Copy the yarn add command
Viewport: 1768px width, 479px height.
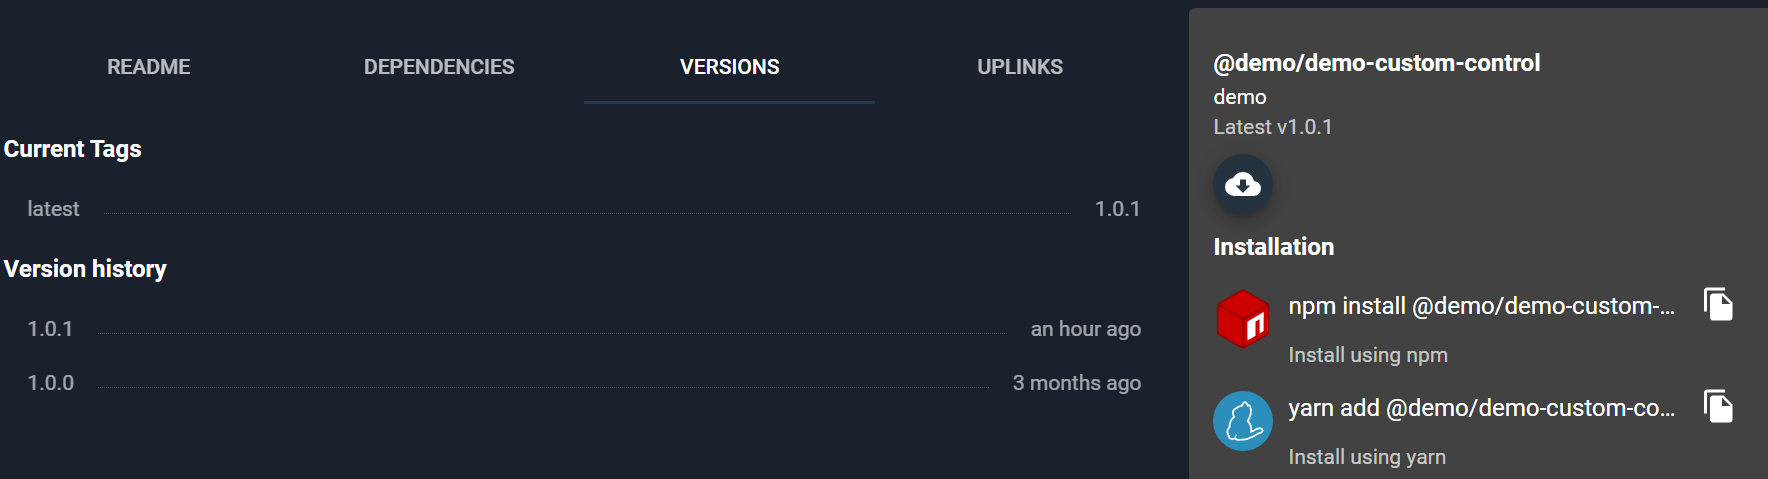pos(1718,406)
